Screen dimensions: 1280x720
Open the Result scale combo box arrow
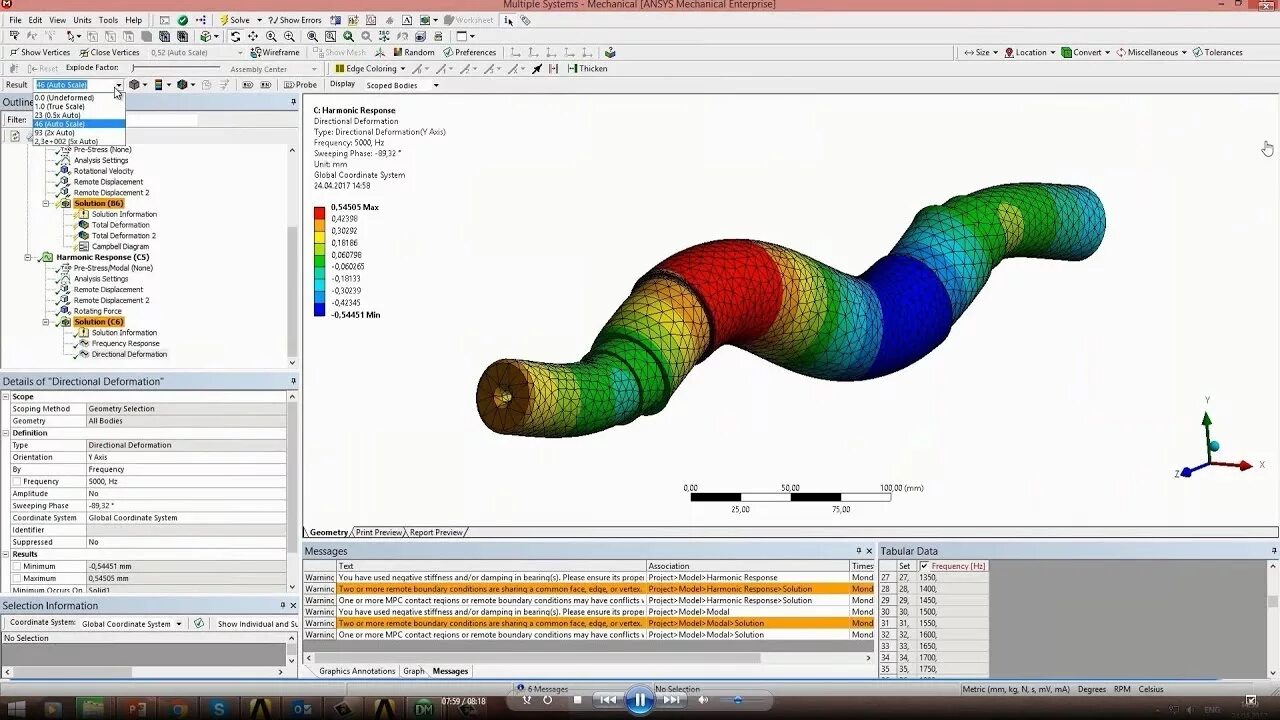(x=118, y=85)
